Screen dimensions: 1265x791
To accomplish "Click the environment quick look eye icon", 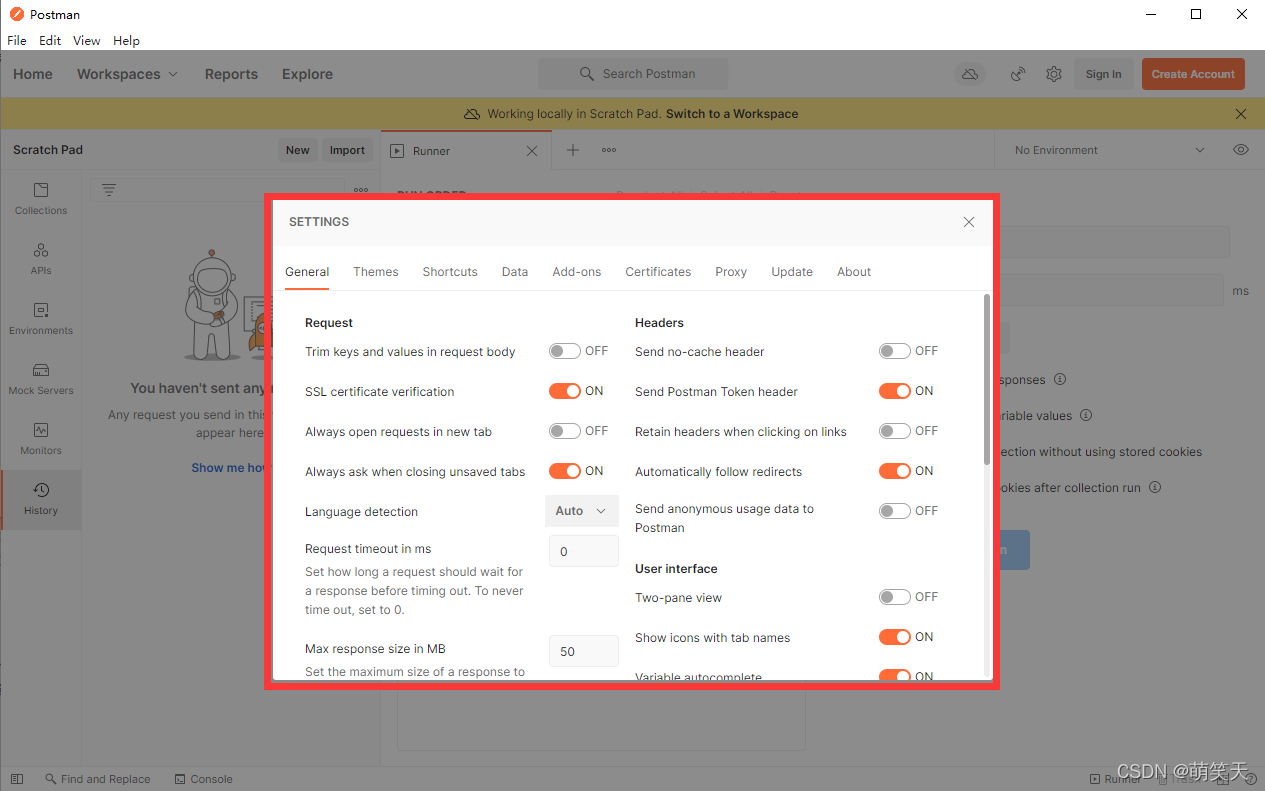I will coord(1241,150).
